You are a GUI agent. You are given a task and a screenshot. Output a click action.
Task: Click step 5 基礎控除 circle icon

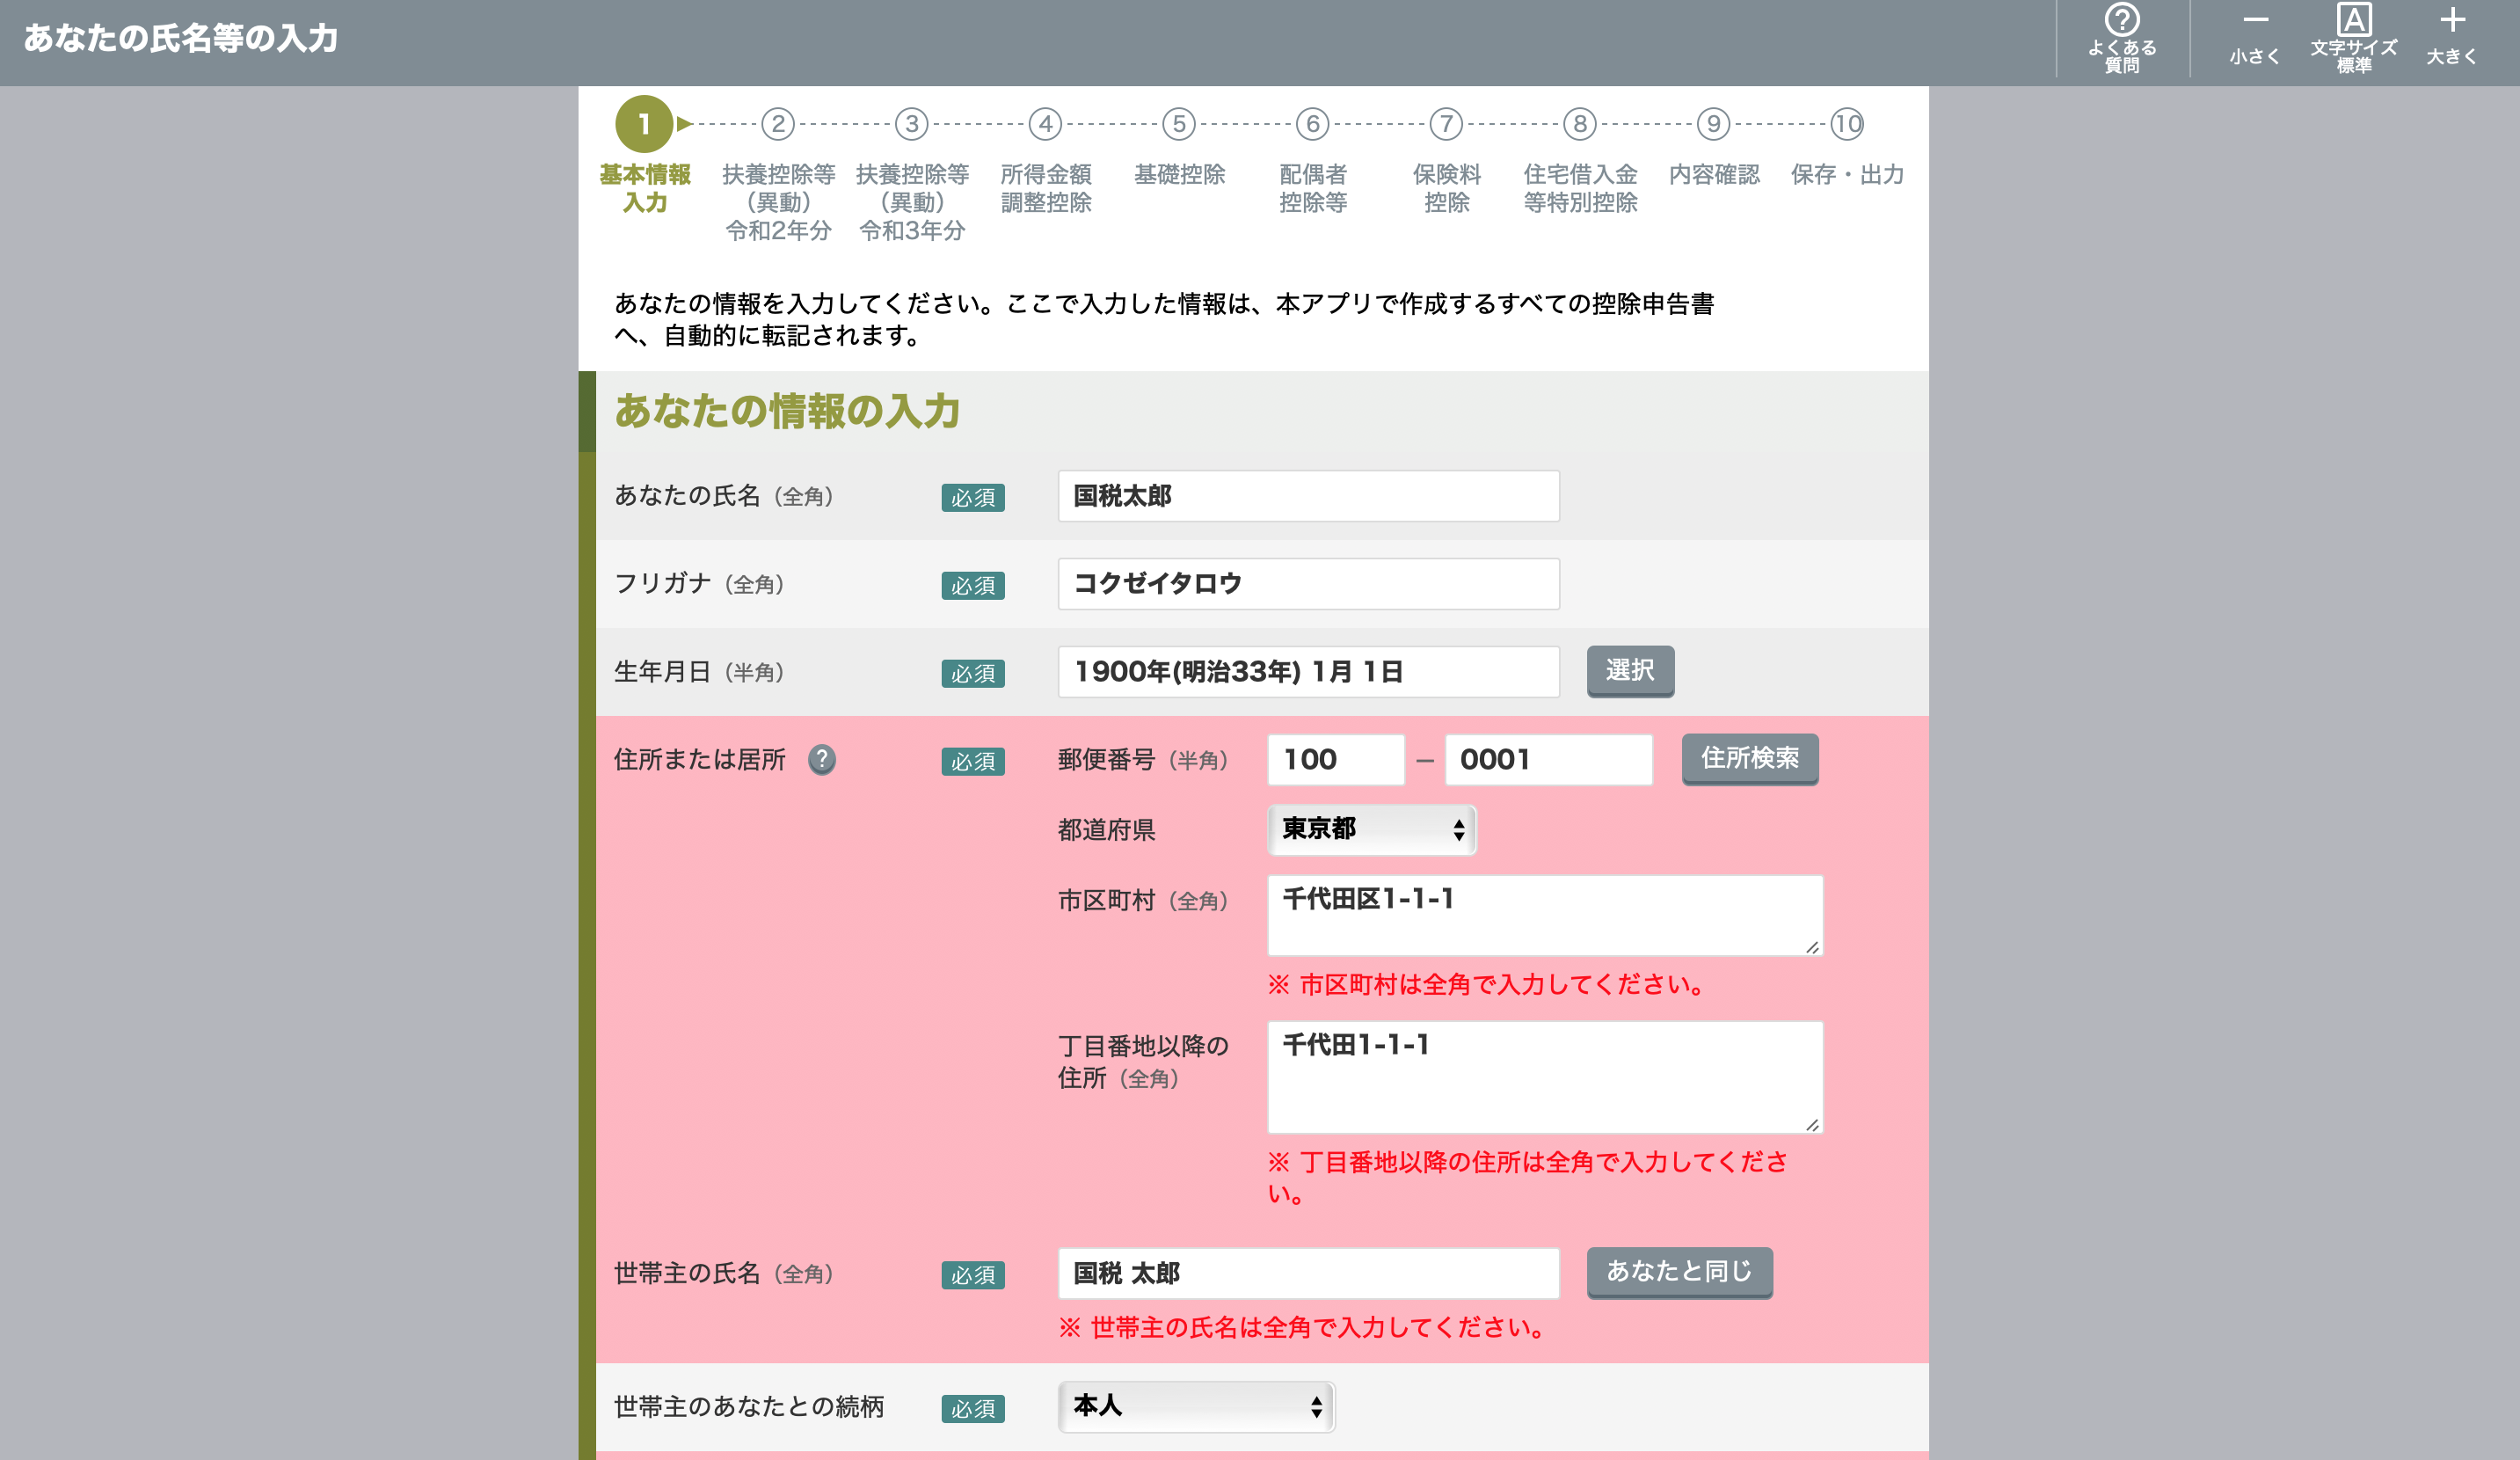coord(1179,124)
